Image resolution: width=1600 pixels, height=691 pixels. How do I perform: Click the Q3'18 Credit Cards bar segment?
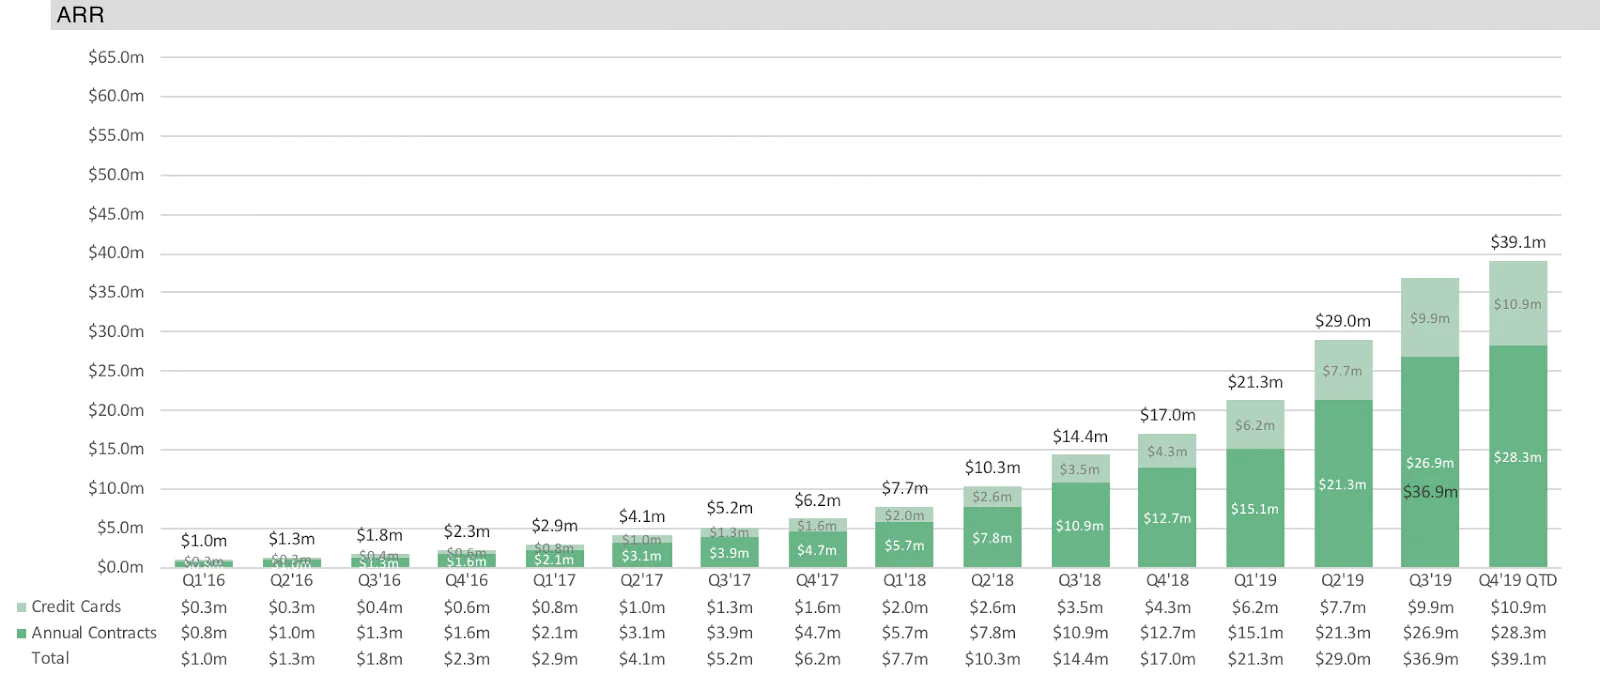click(x=1080, y=468)
